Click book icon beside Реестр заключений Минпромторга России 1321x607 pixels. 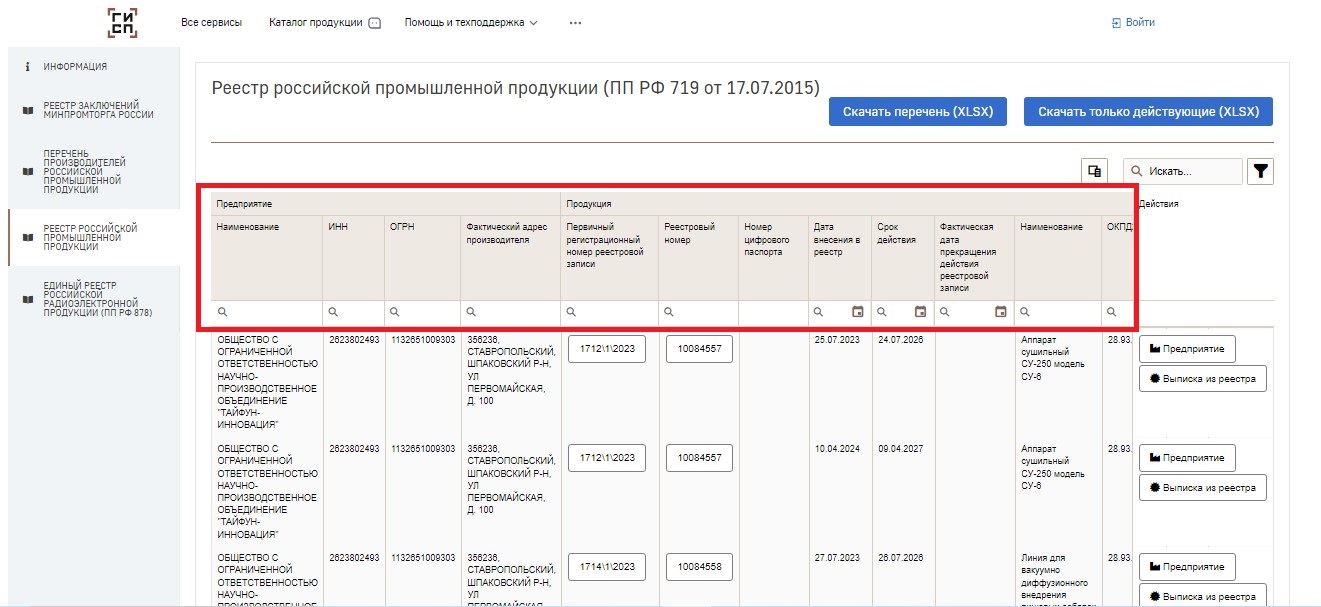pos(27,110)
